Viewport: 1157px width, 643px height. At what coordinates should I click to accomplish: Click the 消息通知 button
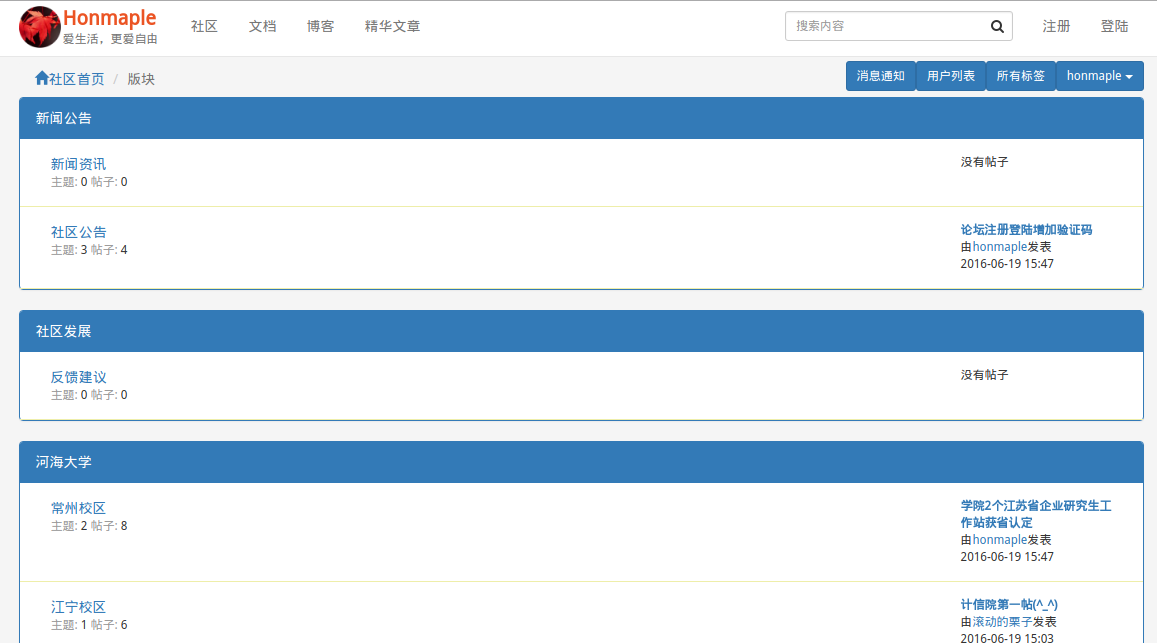pos(880,76)
